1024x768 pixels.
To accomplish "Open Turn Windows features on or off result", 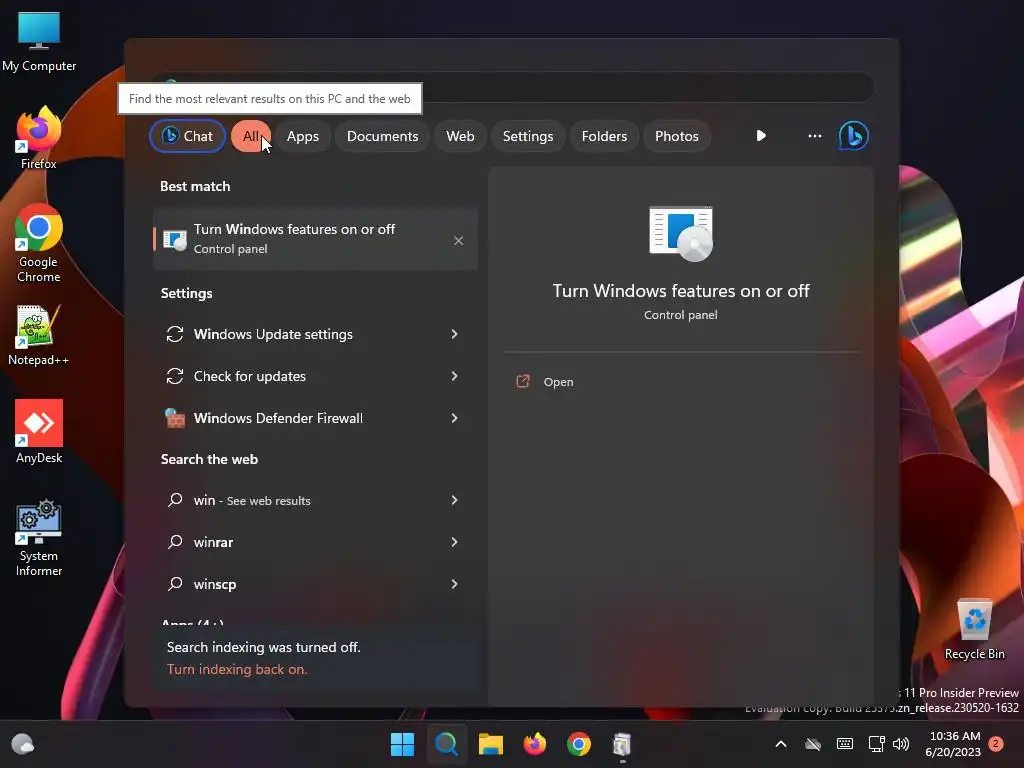I will [315, 238].
